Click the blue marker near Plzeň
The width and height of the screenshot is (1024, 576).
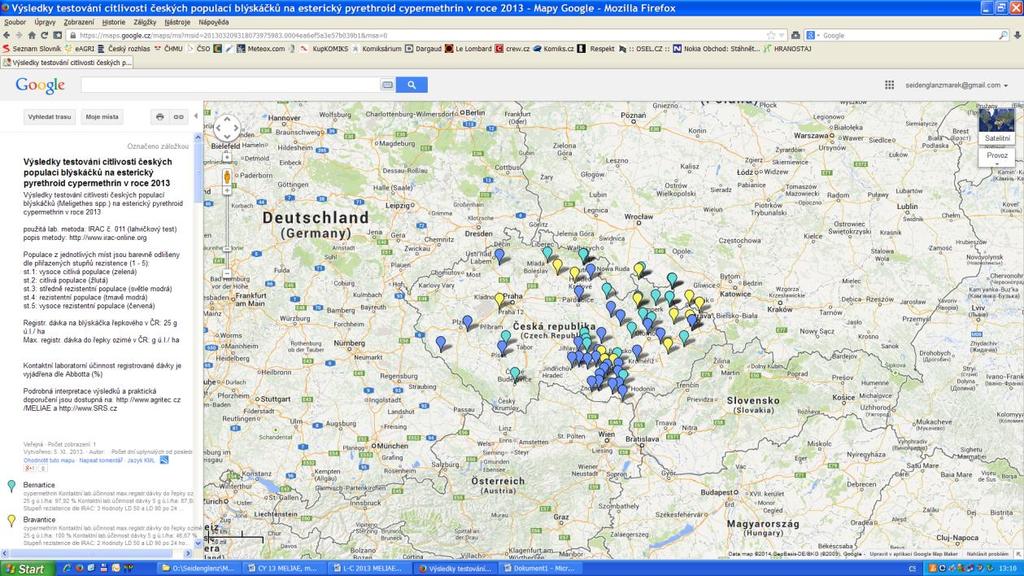pyautogui.click(x=468, y=322)
